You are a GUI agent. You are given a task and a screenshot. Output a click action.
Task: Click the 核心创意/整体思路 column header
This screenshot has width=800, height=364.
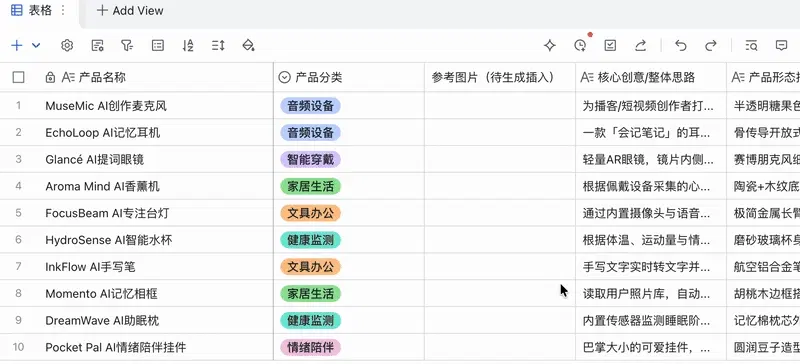click(651, 77)
